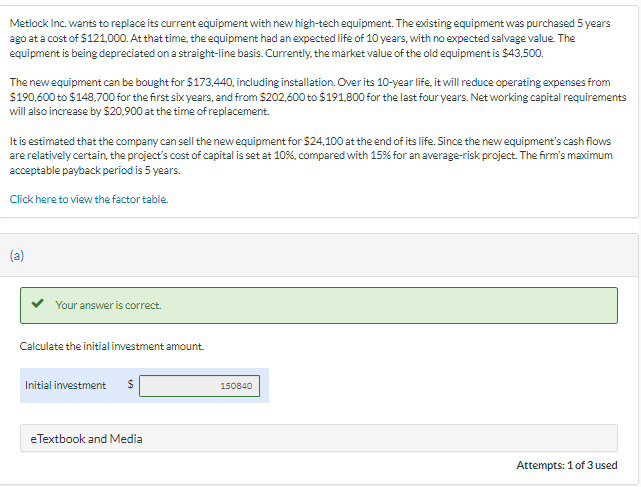
Task: Click the '(a)' section header
Action: 17,256
